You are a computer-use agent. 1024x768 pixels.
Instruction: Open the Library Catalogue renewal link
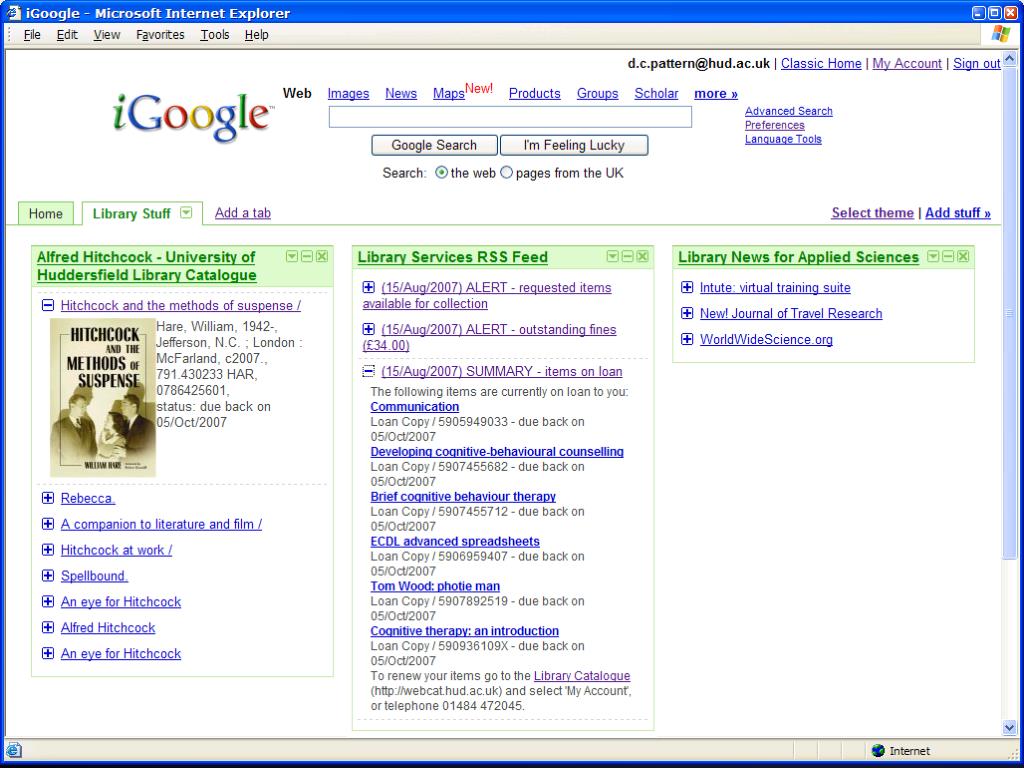[x=582, y=676]
